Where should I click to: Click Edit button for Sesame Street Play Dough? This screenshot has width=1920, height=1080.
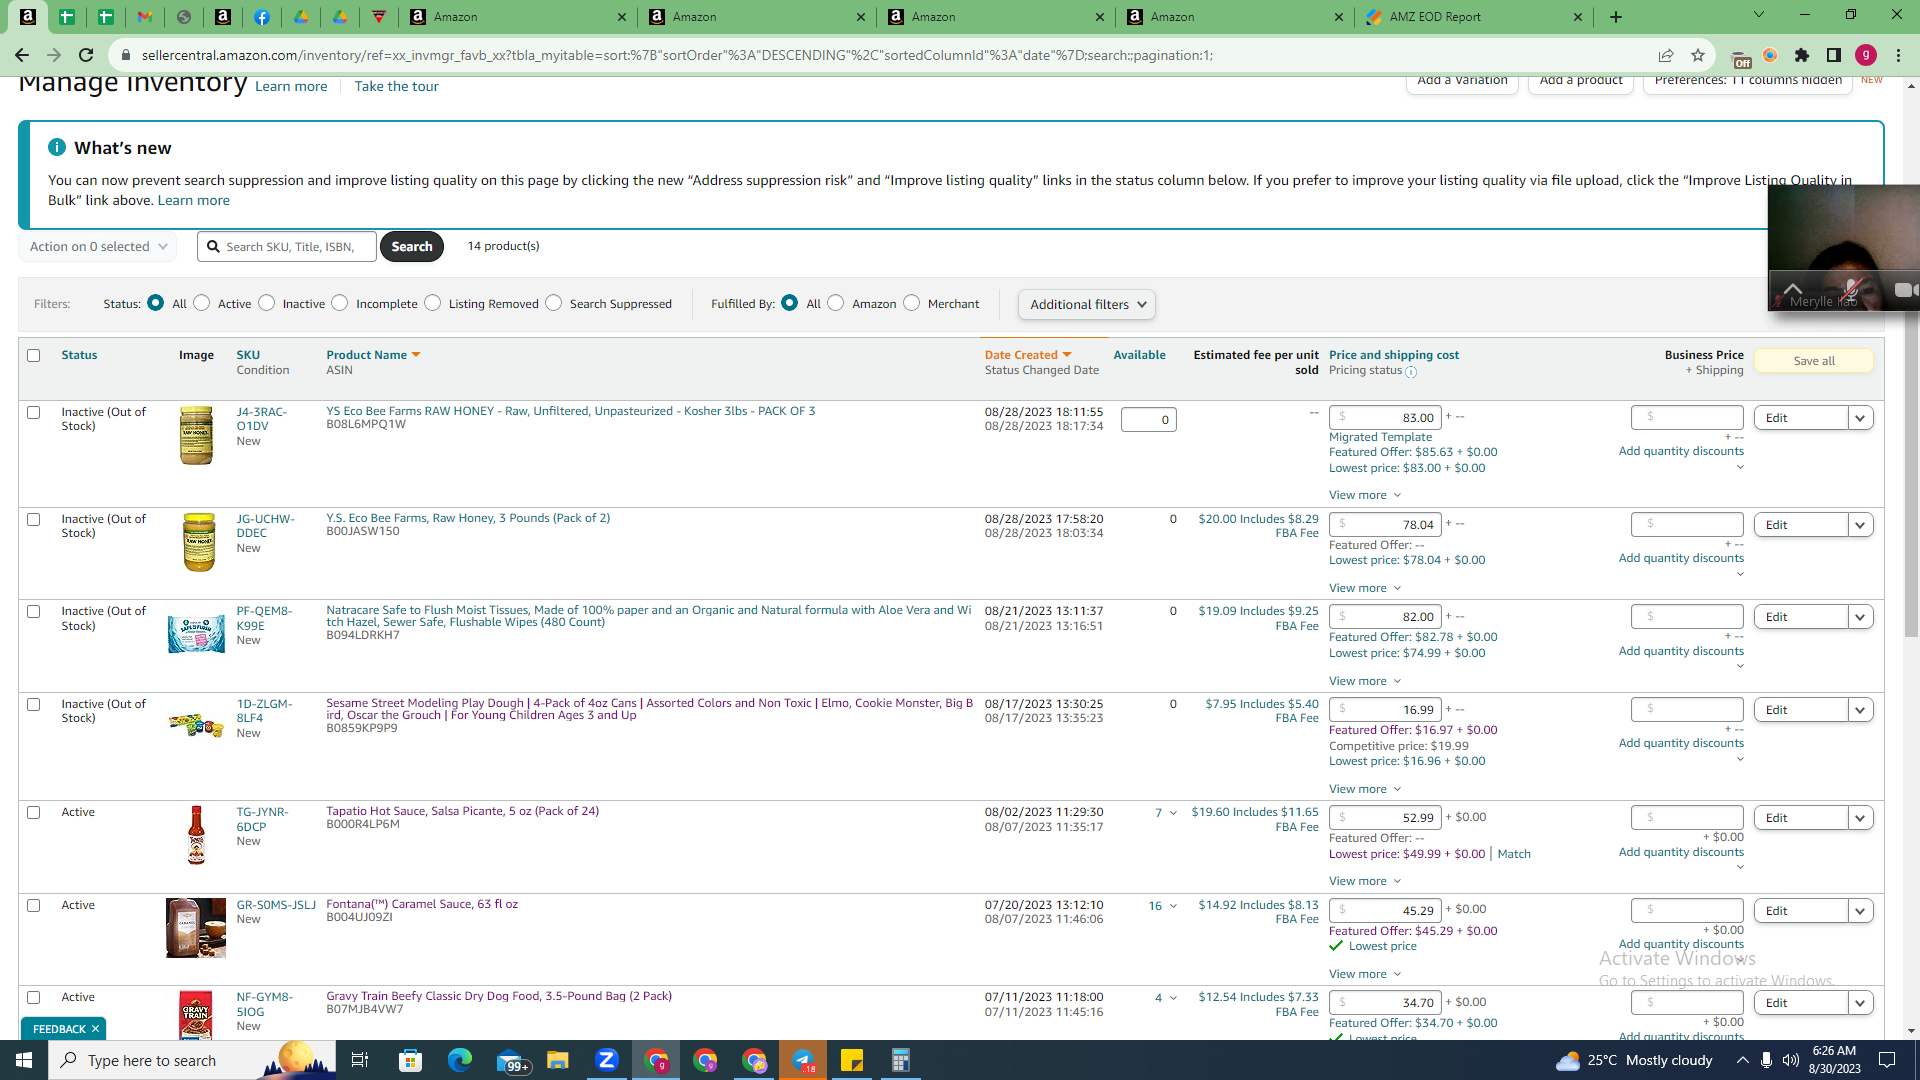(x=1800, y=710)
